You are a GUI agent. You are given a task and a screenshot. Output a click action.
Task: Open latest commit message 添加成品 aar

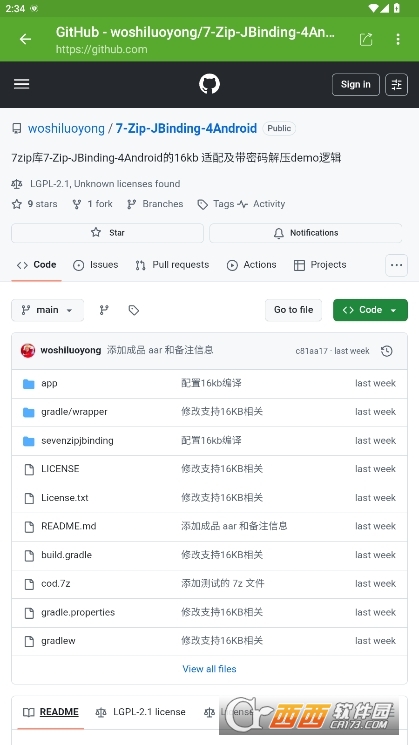(160, 351)
